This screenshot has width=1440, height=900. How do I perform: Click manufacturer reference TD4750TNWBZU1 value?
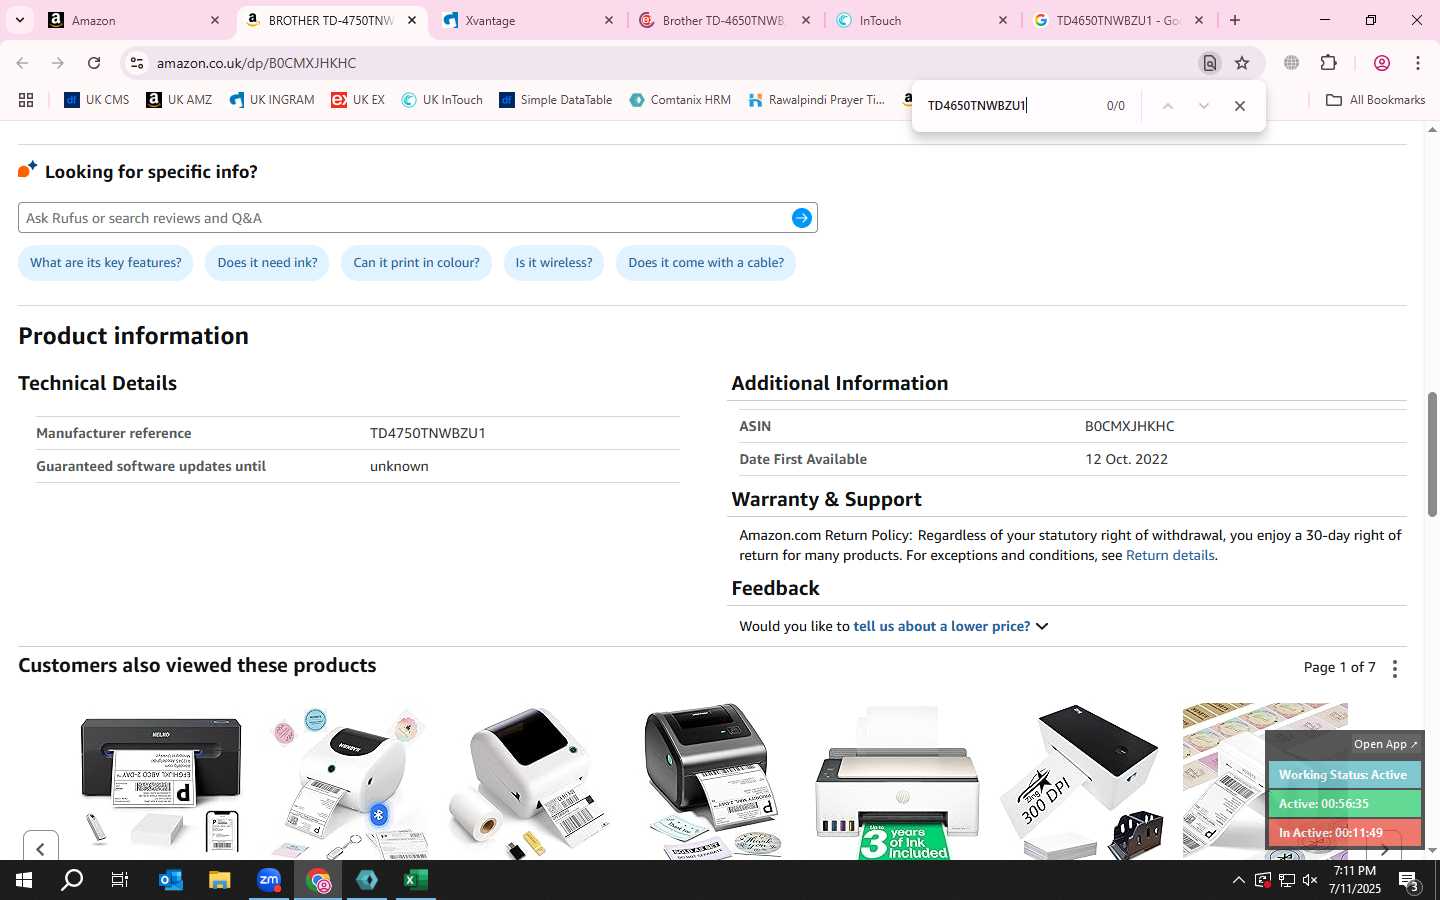click(428, 433)
